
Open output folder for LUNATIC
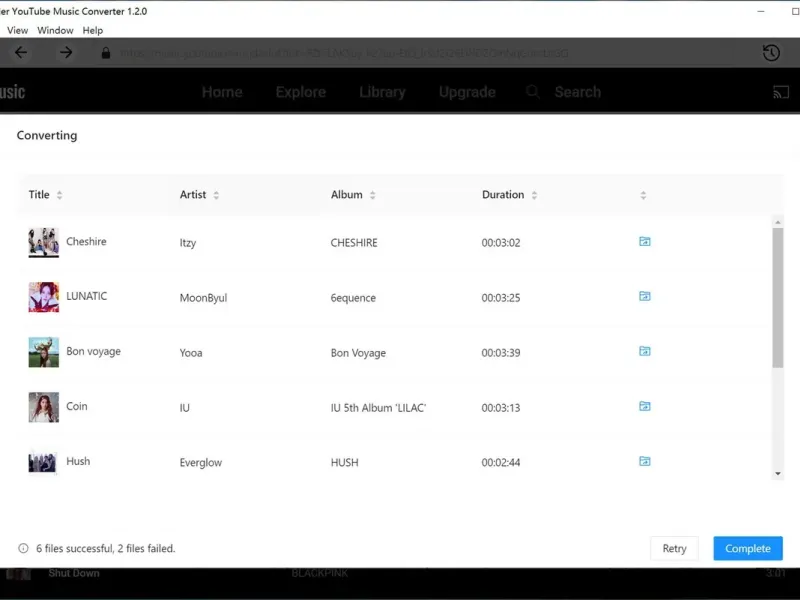(645, 296)
